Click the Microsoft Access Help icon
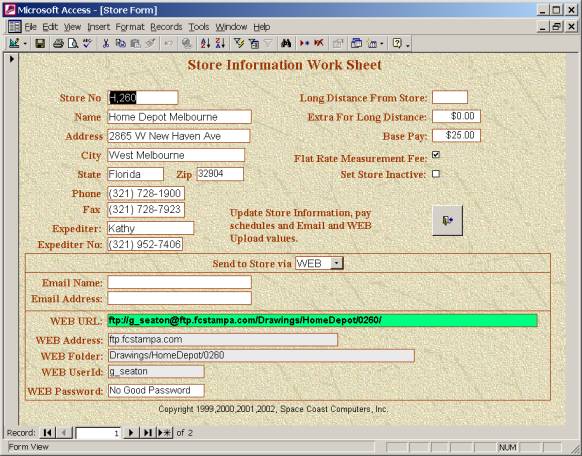The image size is (582, 456). pyautogui.click(x=397, y=43)
